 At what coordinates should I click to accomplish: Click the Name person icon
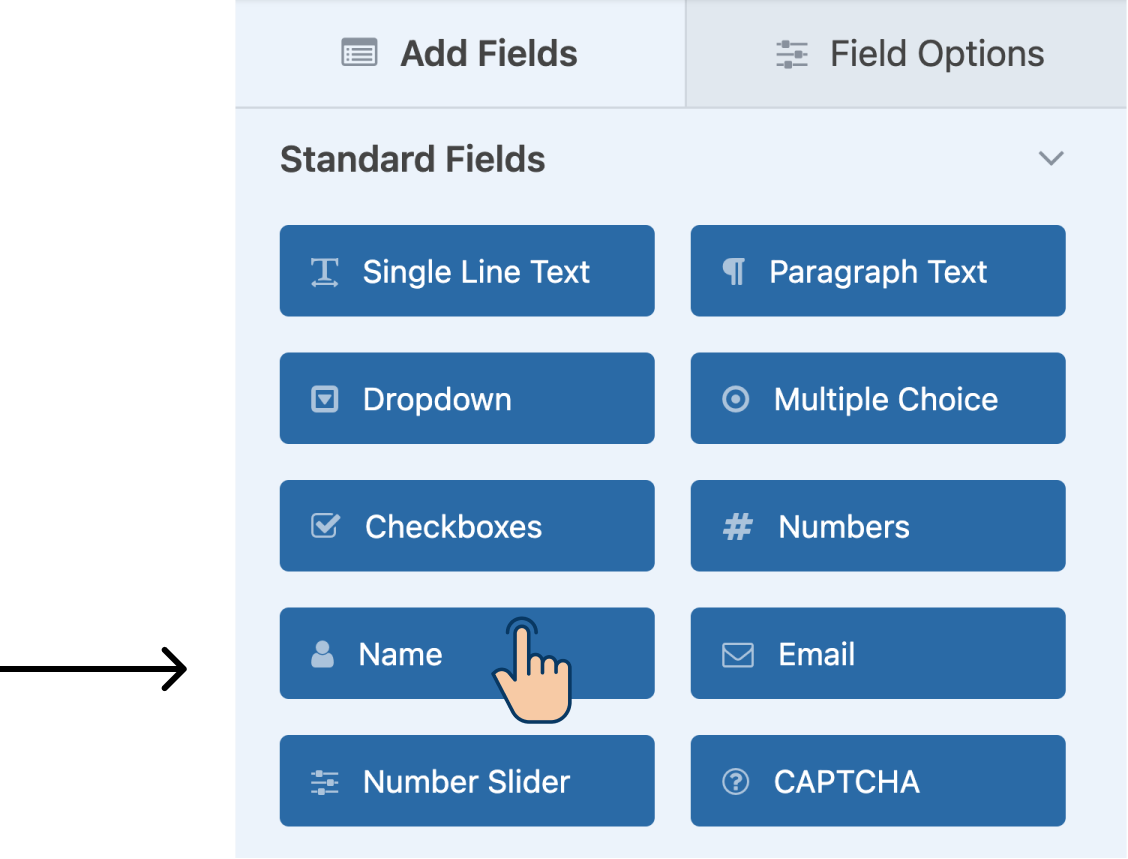(x=322, y=654)
